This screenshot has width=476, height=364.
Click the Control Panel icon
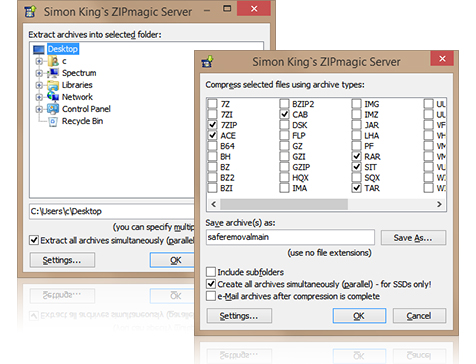tap(53, 109)
